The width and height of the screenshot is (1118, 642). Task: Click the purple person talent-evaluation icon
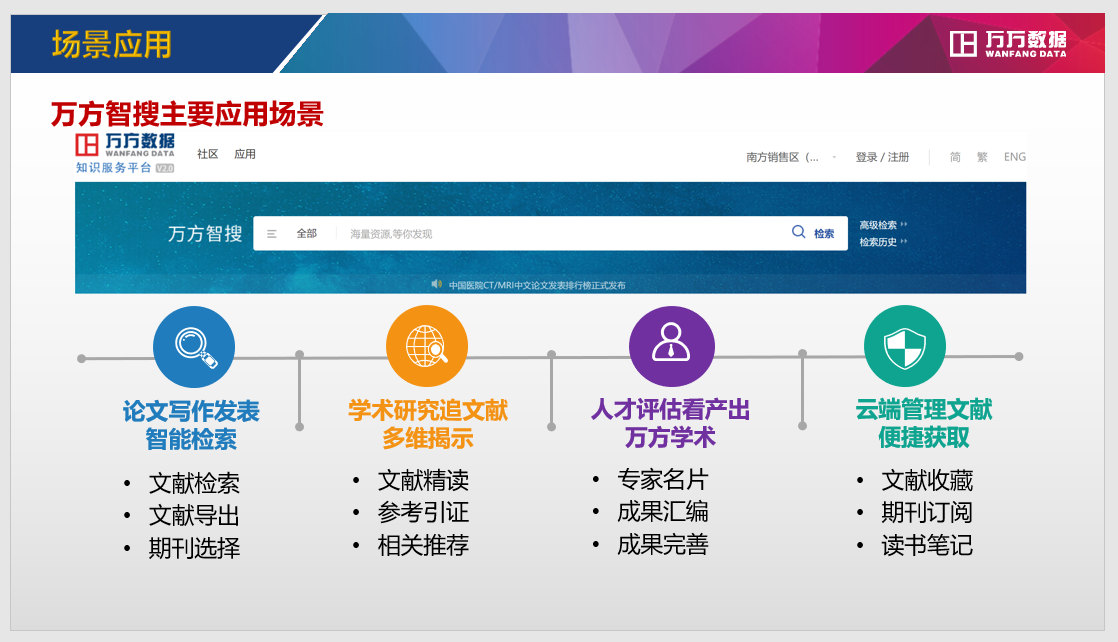[x=671, y=346]
